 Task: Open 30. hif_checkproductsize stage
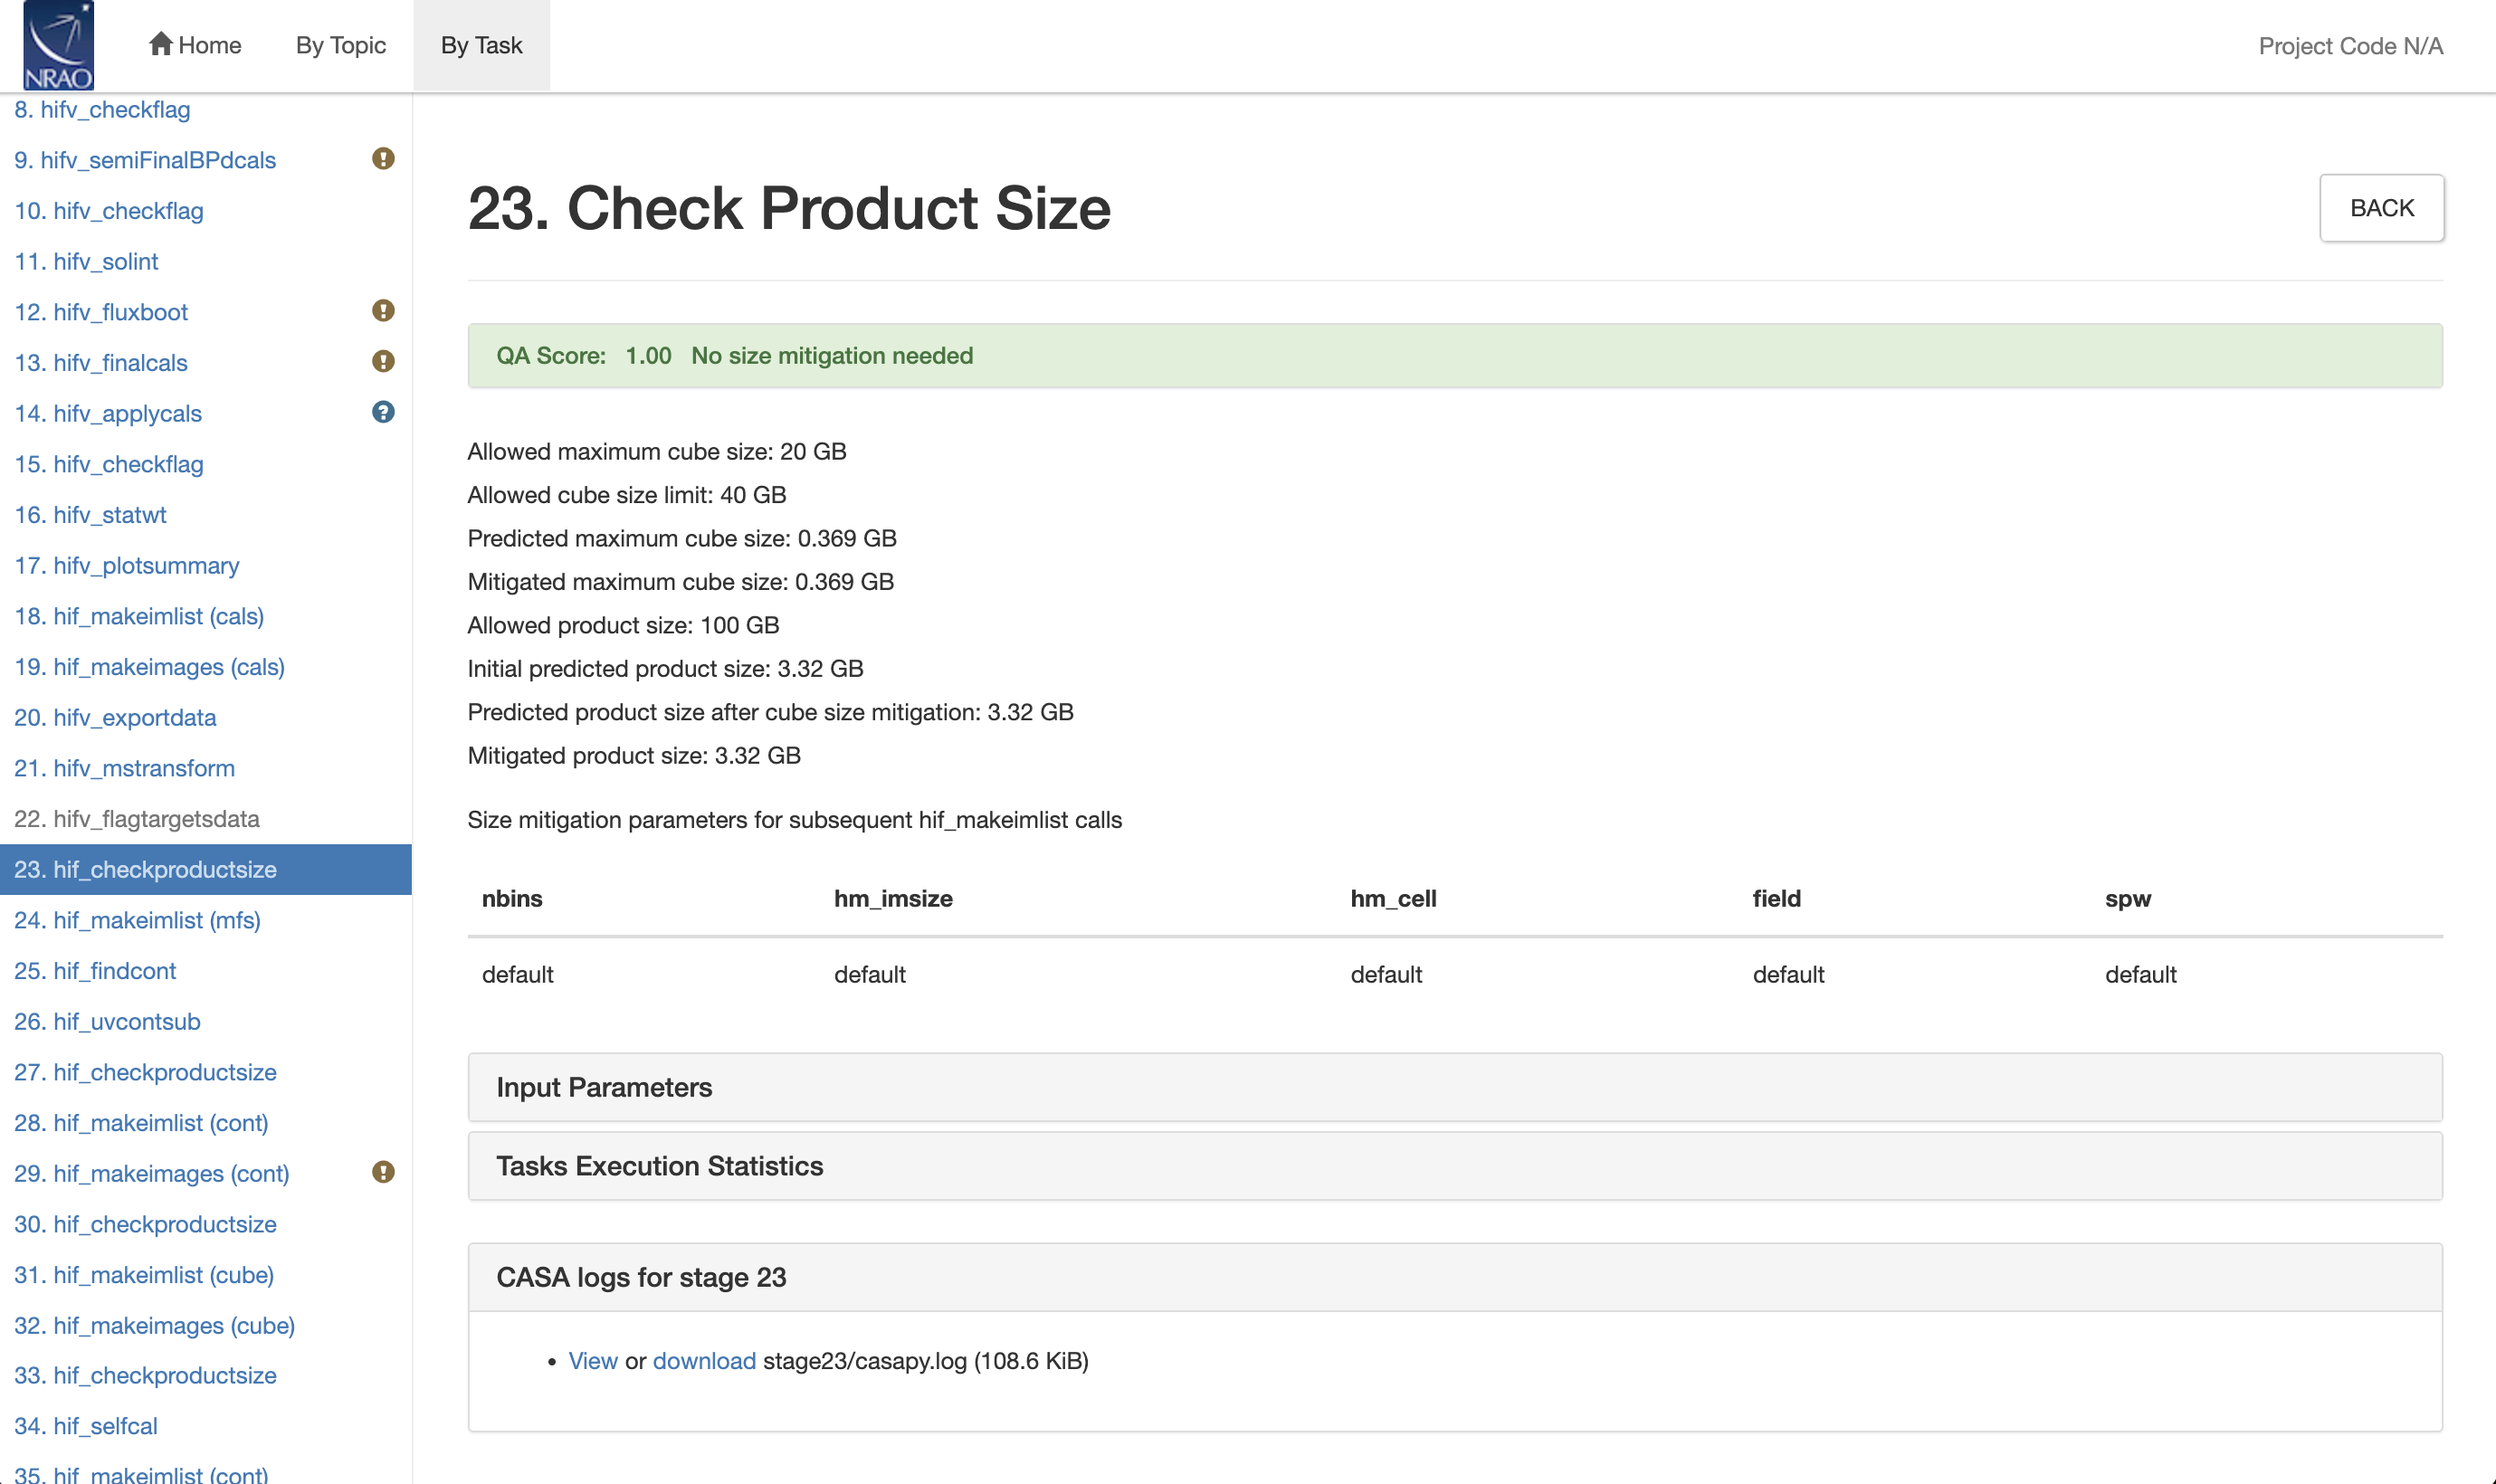pyautogui.click(x=145, y=1224)
